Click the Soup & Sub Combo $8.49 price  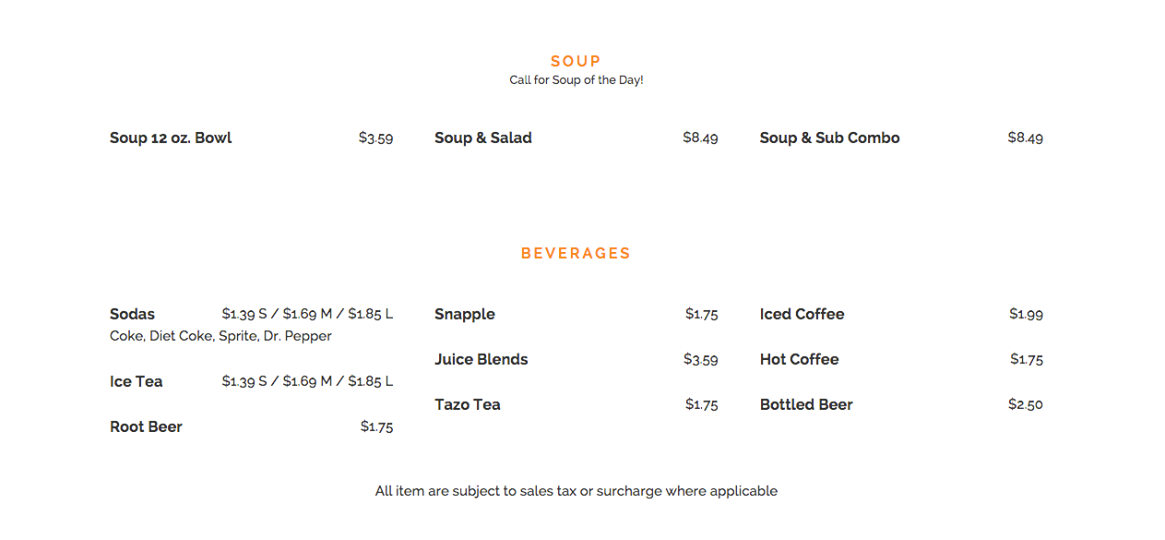[1025, 138]
